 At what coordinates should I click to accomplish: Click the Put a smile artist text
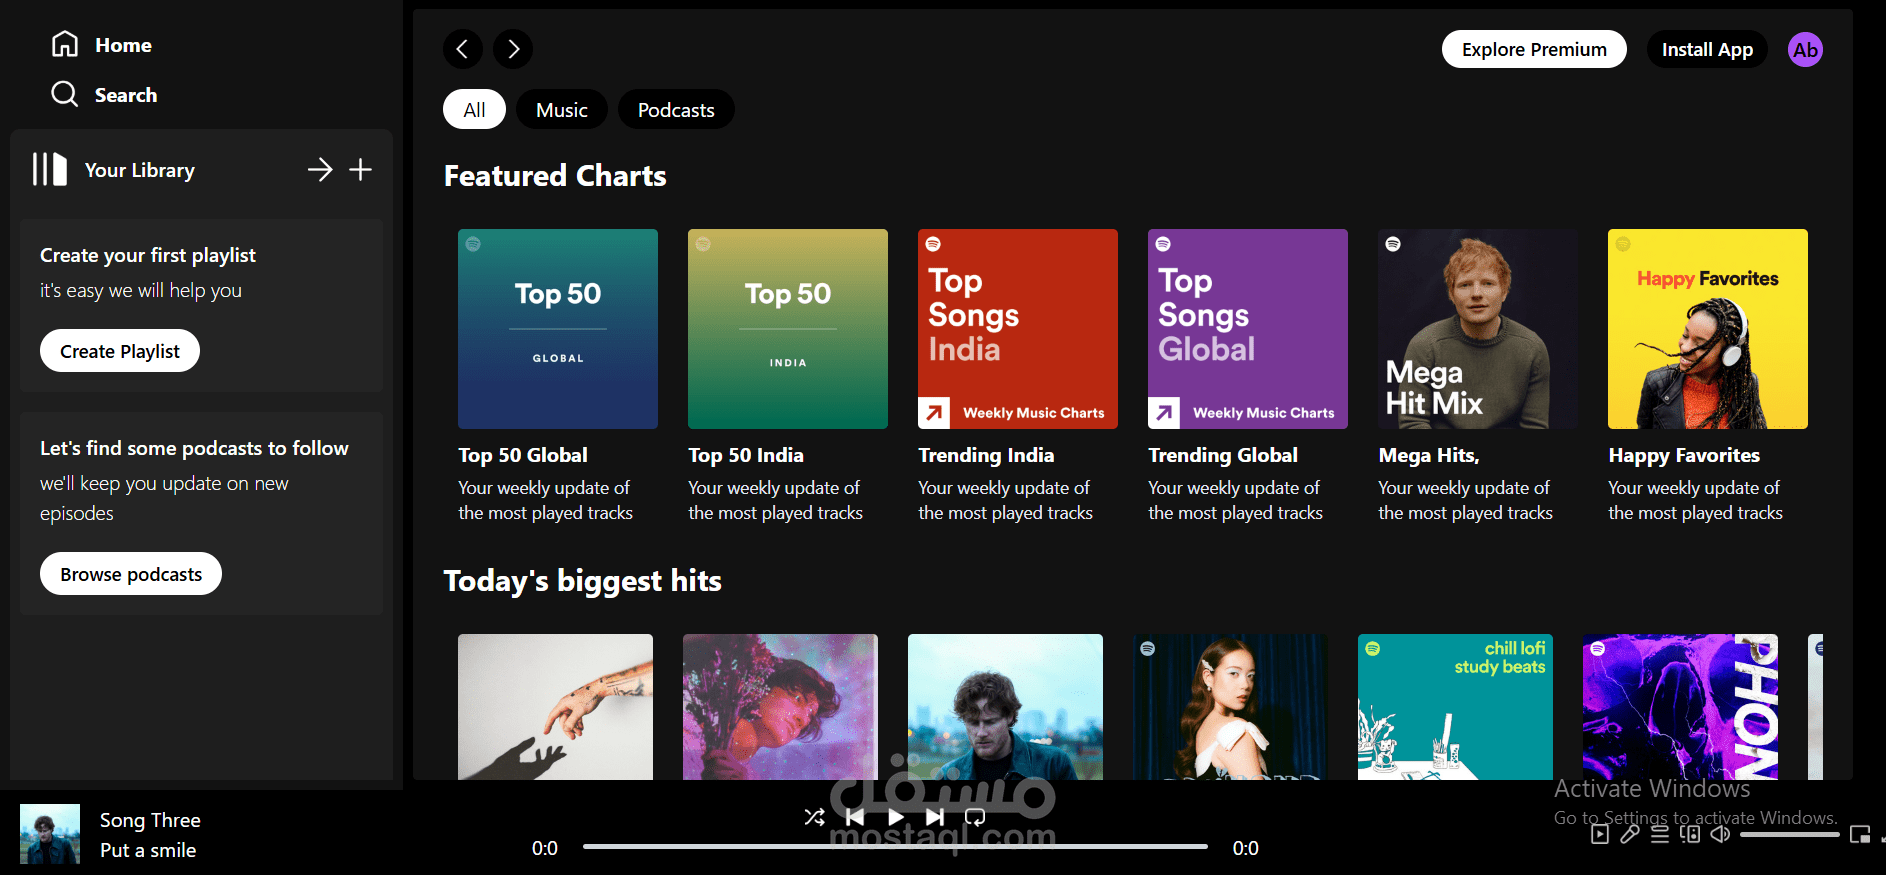148,850
